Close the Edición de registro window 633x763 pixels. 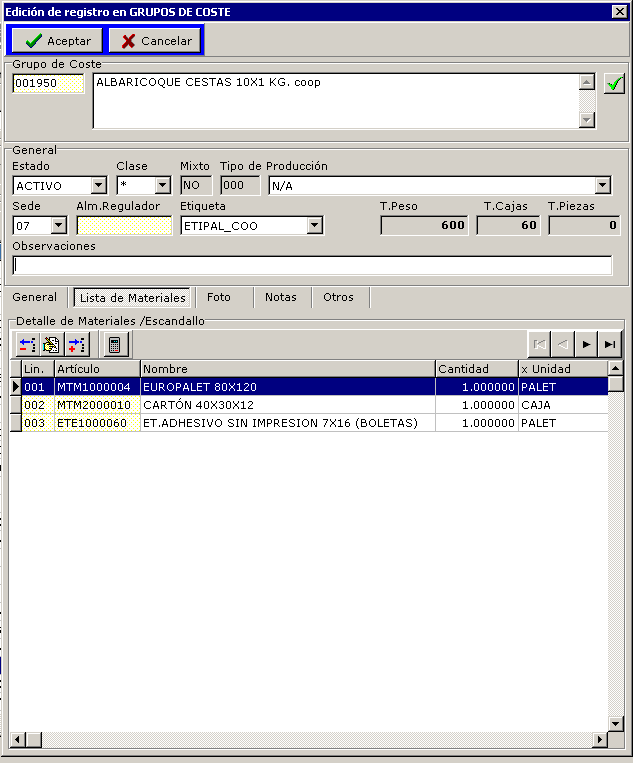(619, 11)
